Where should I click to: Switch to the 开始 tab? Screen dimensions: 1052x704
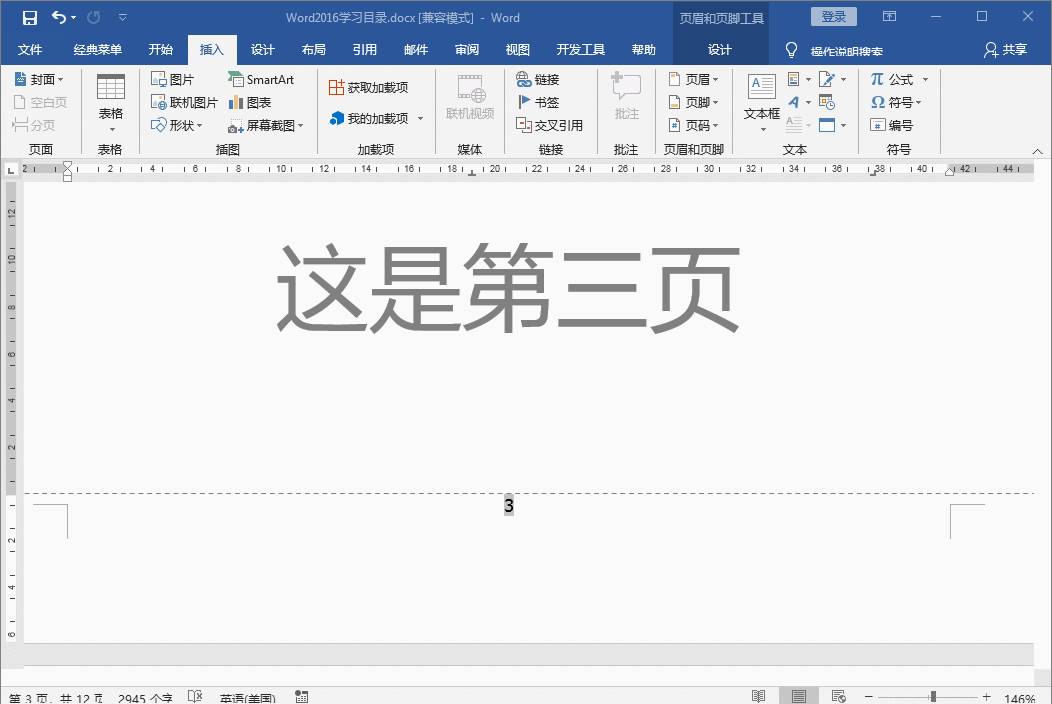point(160,50)
